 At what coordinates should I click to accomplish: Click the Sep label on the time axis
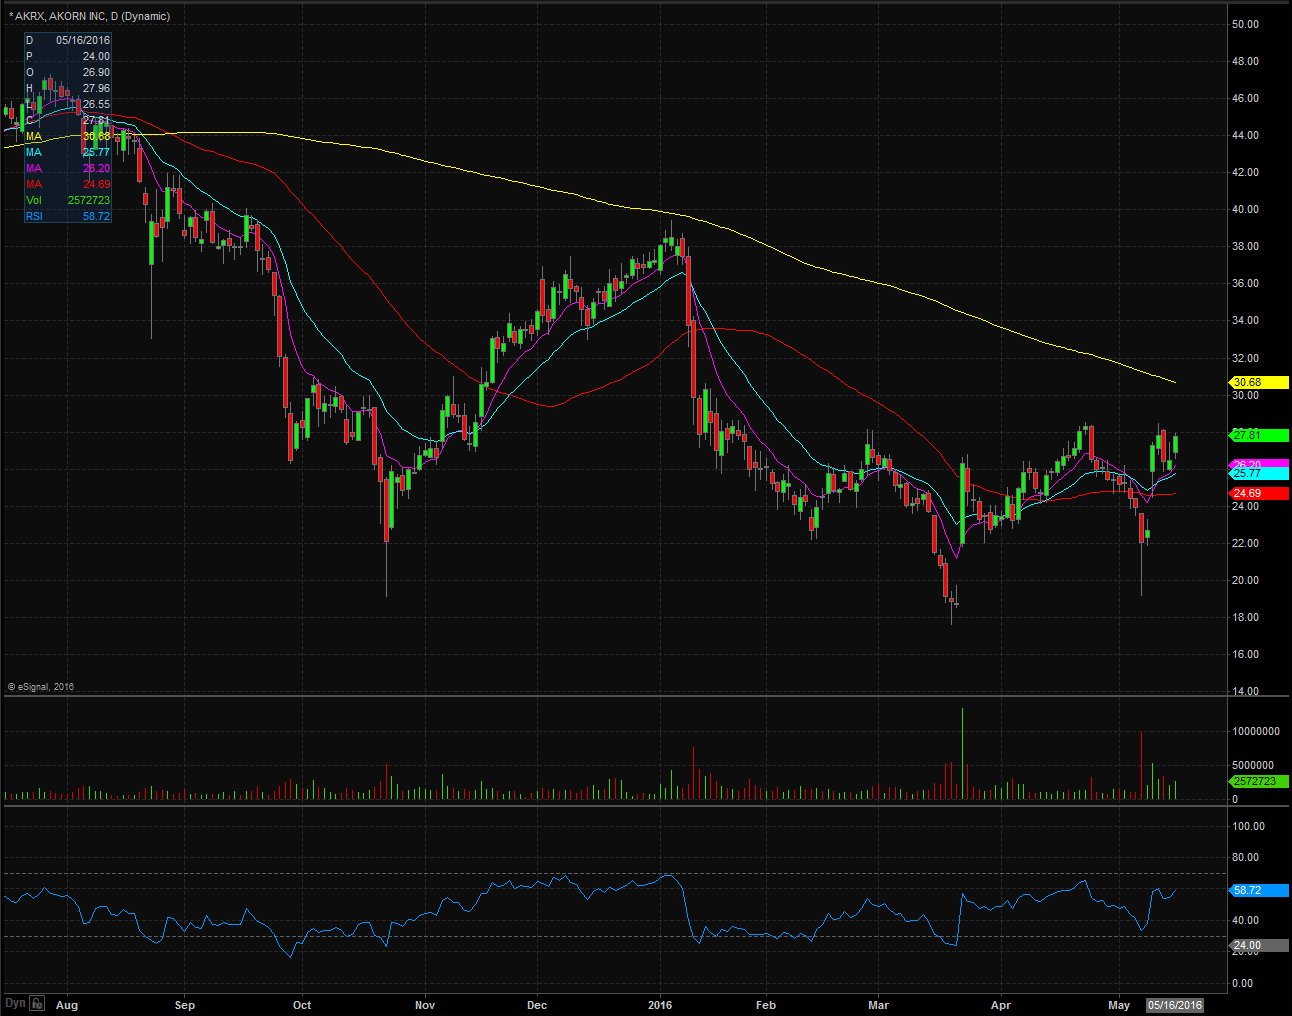point(185,1005)
